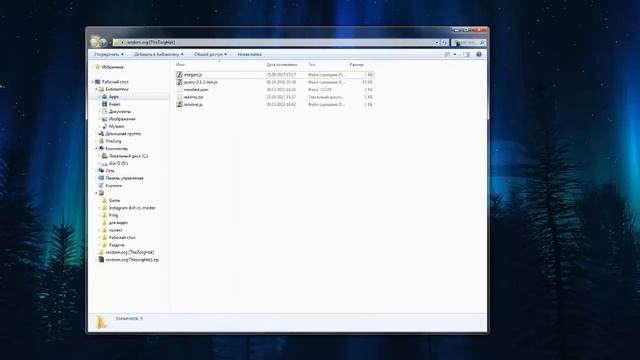Refresh the folder with the address bar button
The width and height of the screenshot is (640, 360).
444,42
